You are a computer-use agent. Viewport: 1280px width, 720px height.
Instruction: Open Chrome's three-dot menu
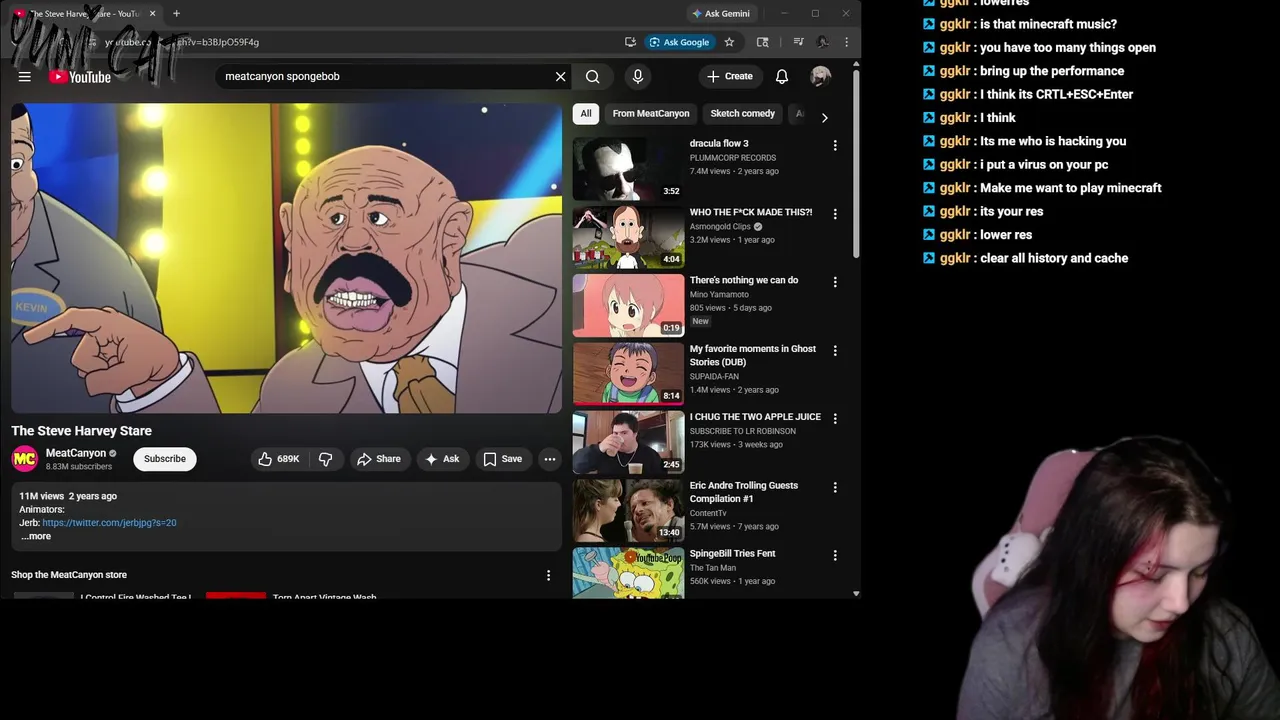tap(846, 42)
